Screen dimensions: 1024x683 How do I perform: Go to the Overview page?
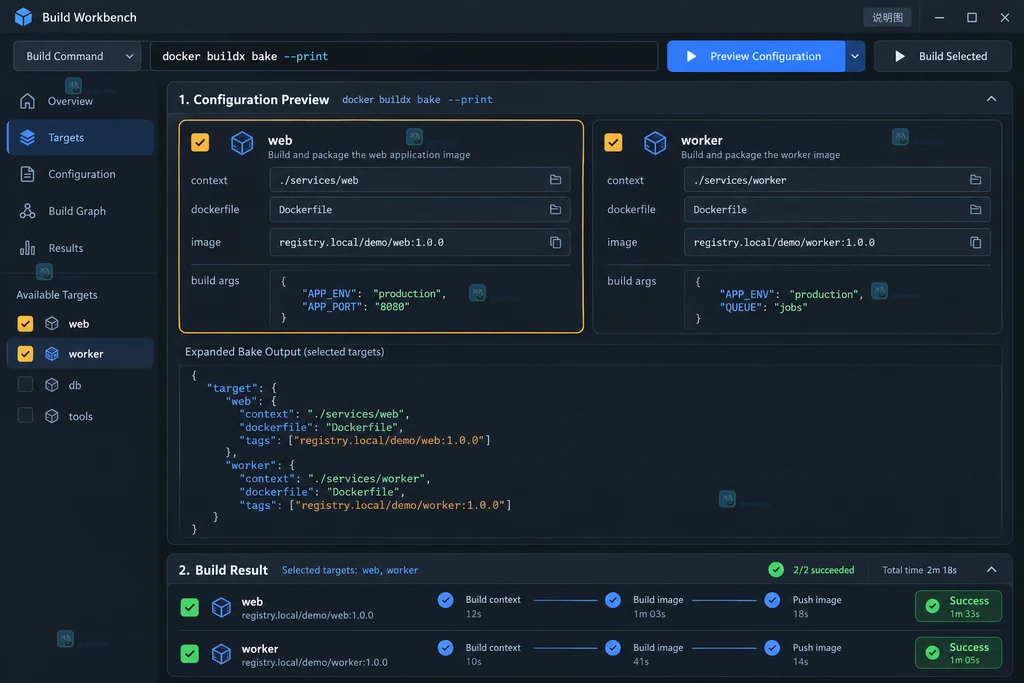[80, 101]
